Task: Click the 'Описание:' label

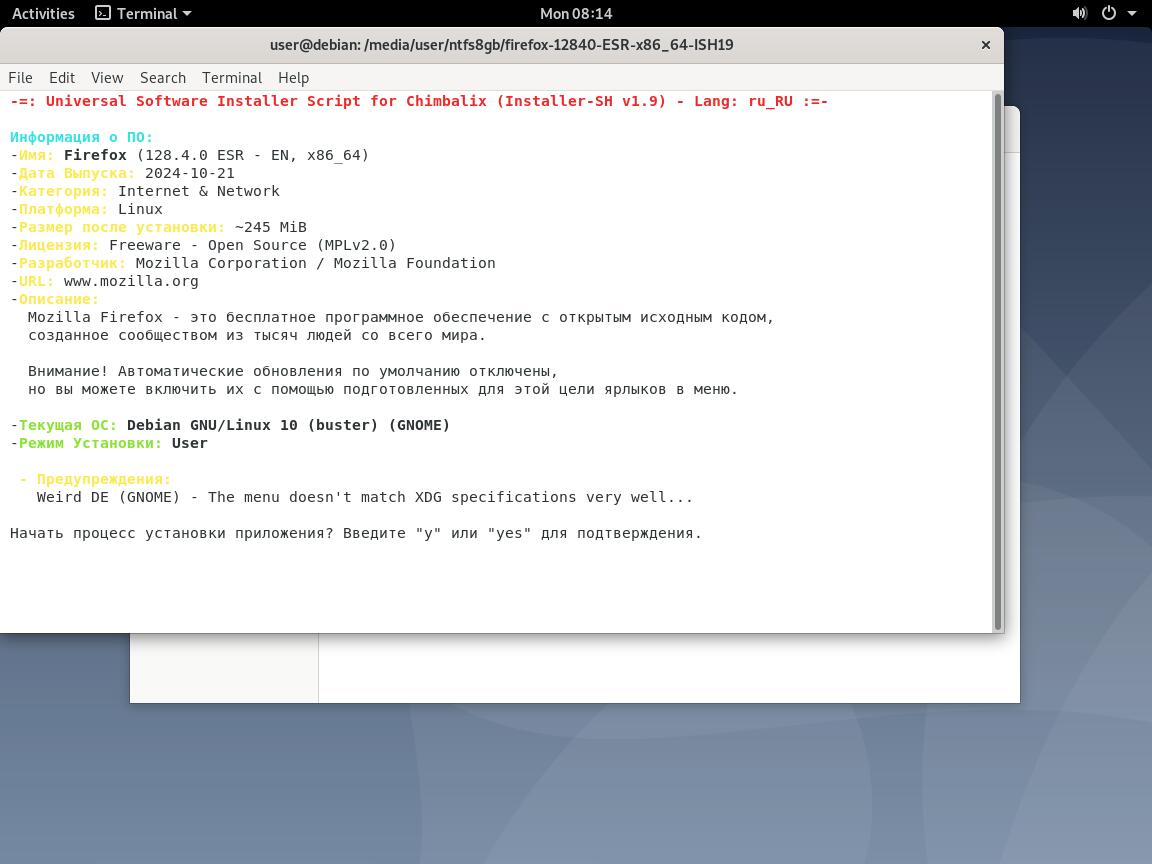Action: coord(59,299)
